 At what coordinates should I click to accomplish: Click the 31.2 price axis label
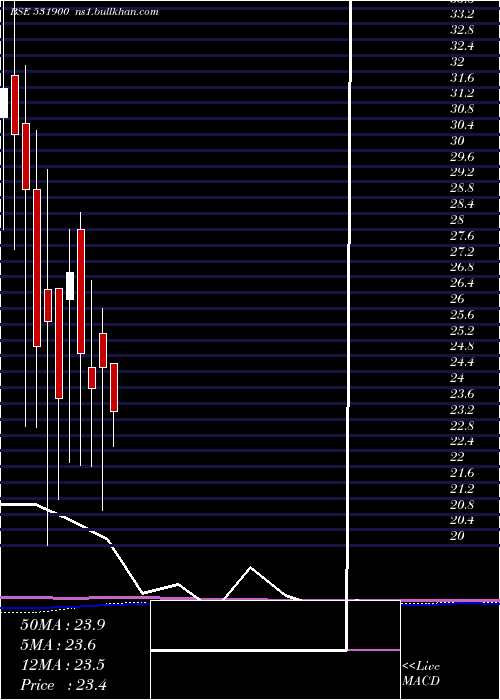(x=462, y=93)
